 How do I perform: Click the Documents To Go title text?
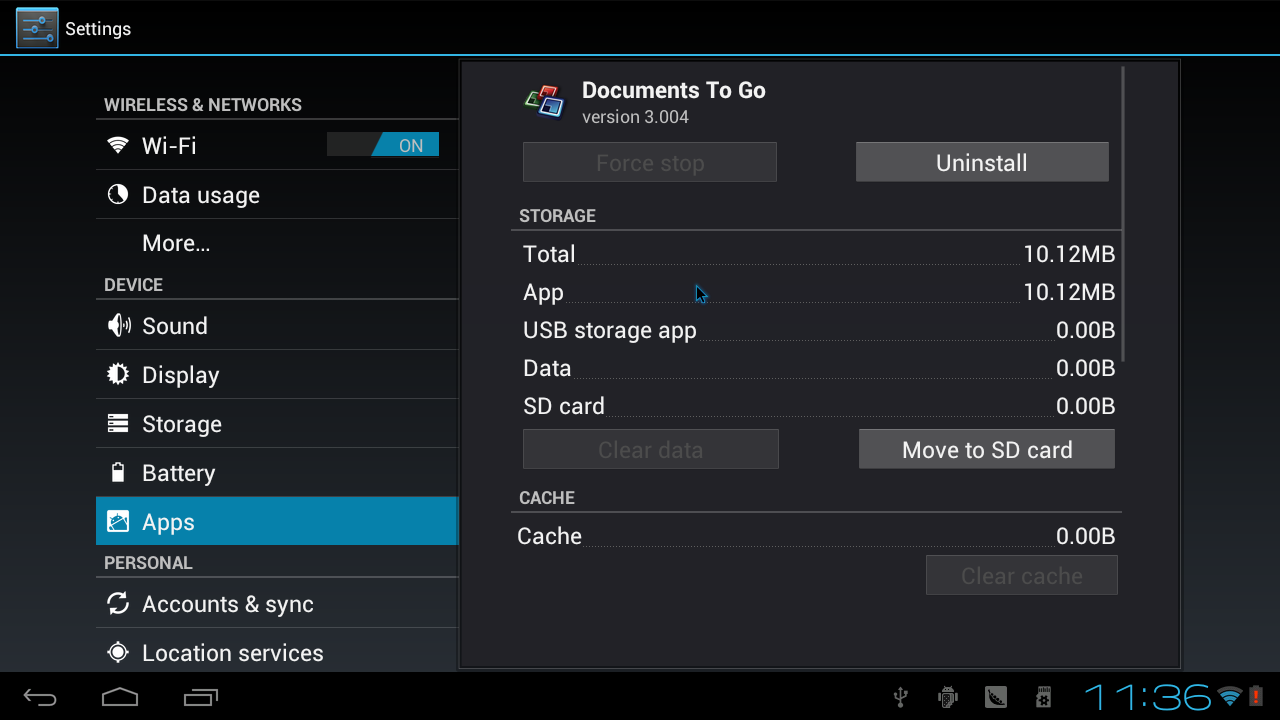pos(674,90)
